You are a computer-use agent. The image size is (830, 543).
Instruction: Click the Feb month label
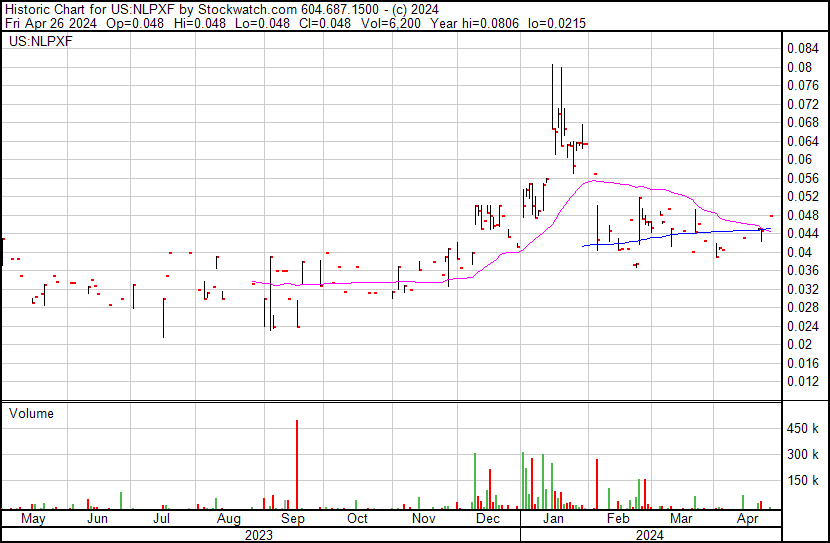point(618,519)
